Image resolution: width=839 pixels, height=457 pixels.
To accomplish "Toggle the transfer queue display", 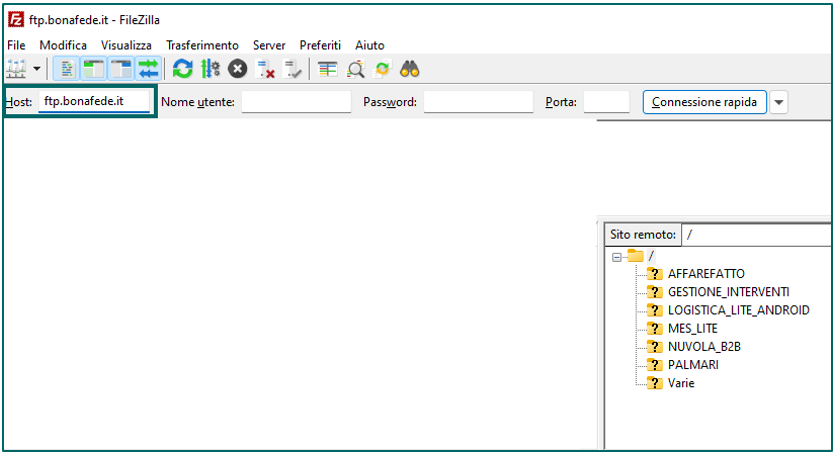I will pos(148,70).
